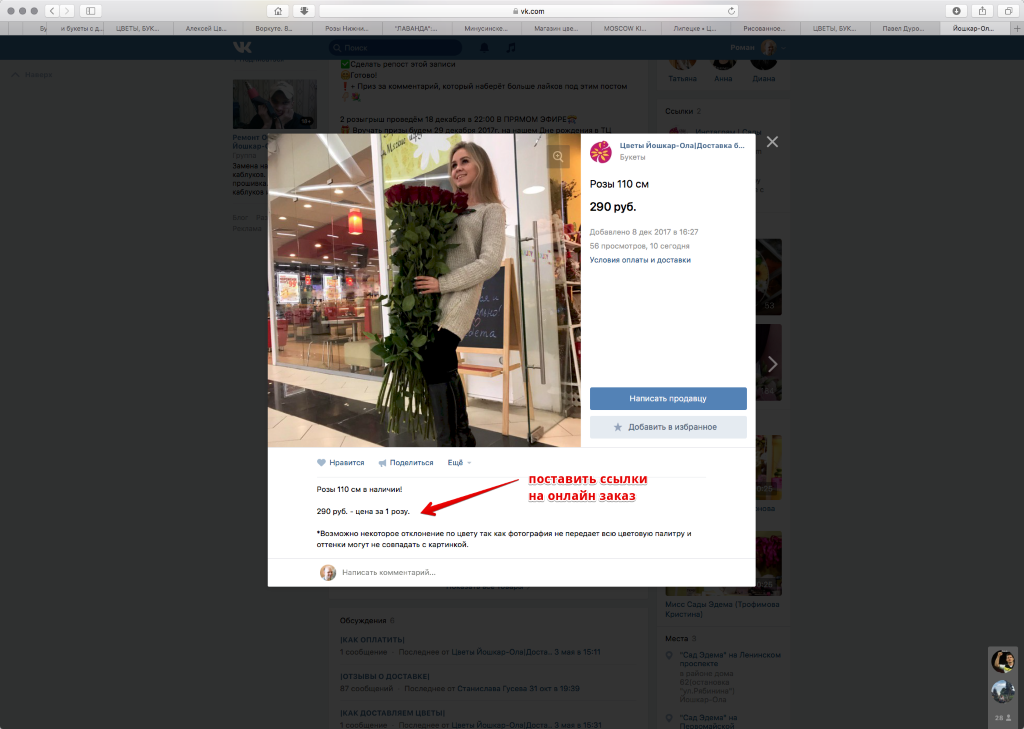Show all tabs overview in Safari

pyautogui.click(x=1008, y=10)
